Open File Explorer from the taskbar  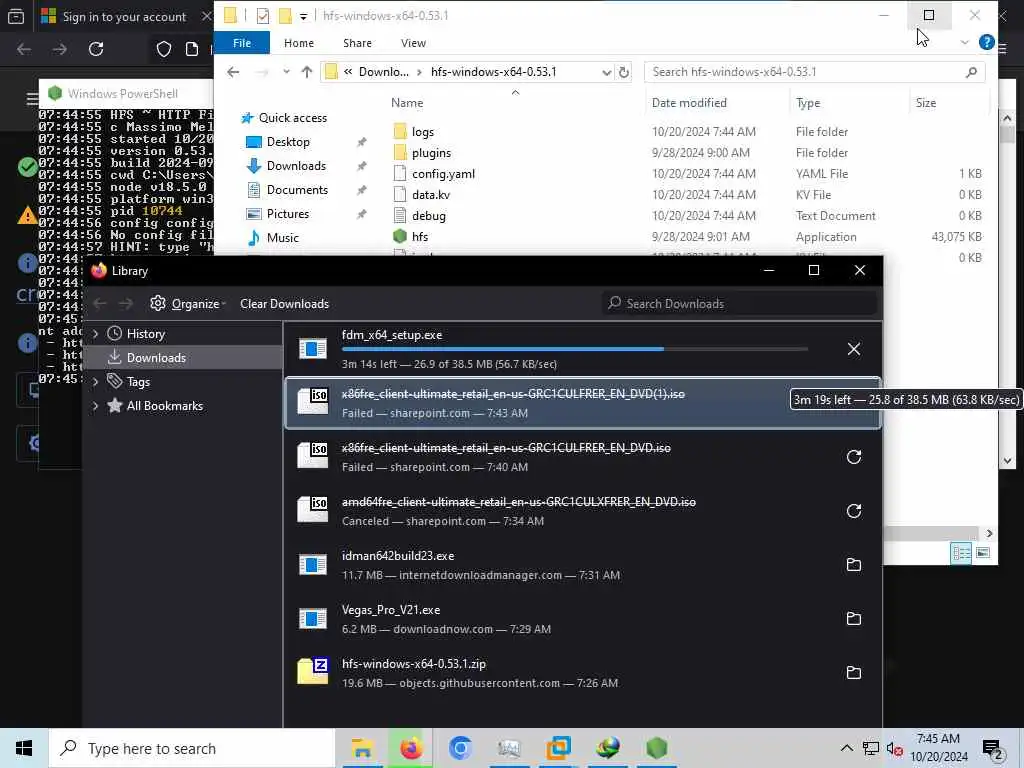pos(362,748)
